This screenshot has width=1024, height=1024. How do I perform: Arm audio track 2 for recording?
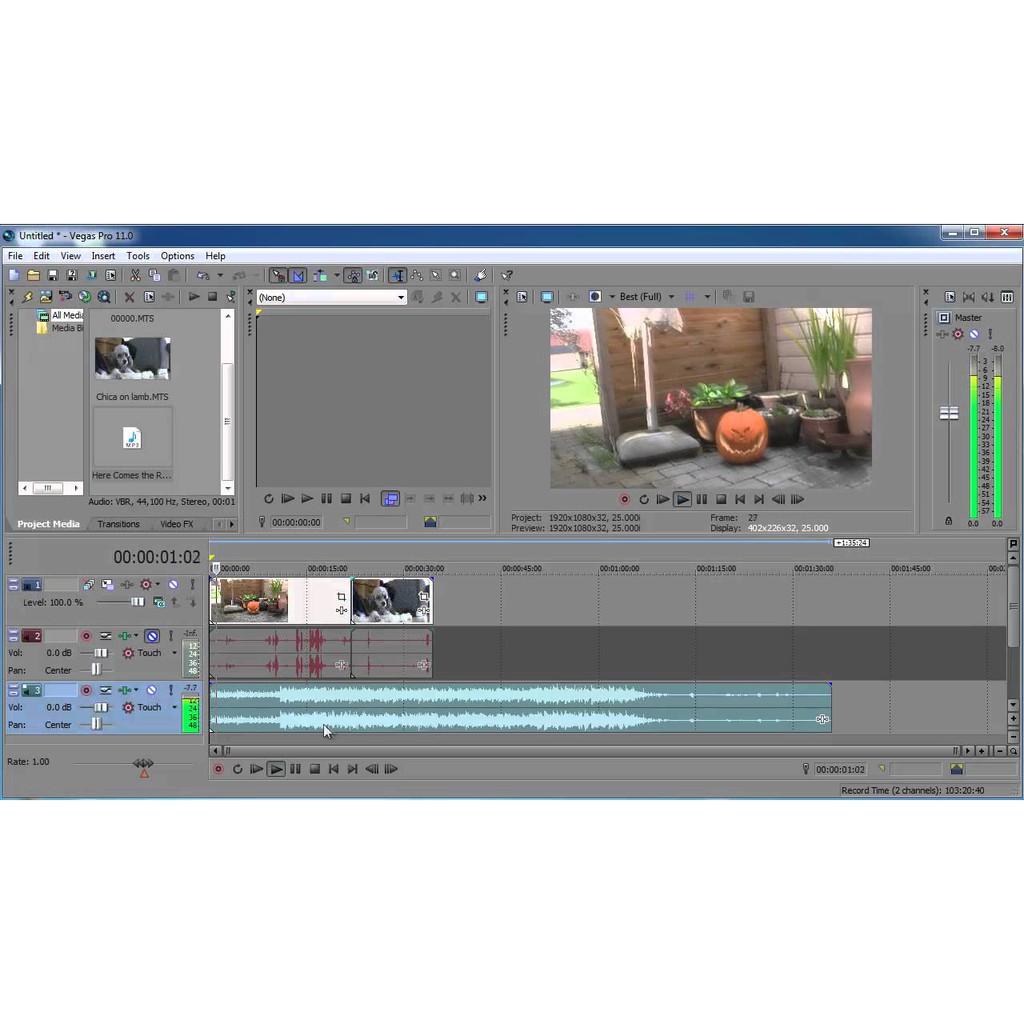[86, 636]
